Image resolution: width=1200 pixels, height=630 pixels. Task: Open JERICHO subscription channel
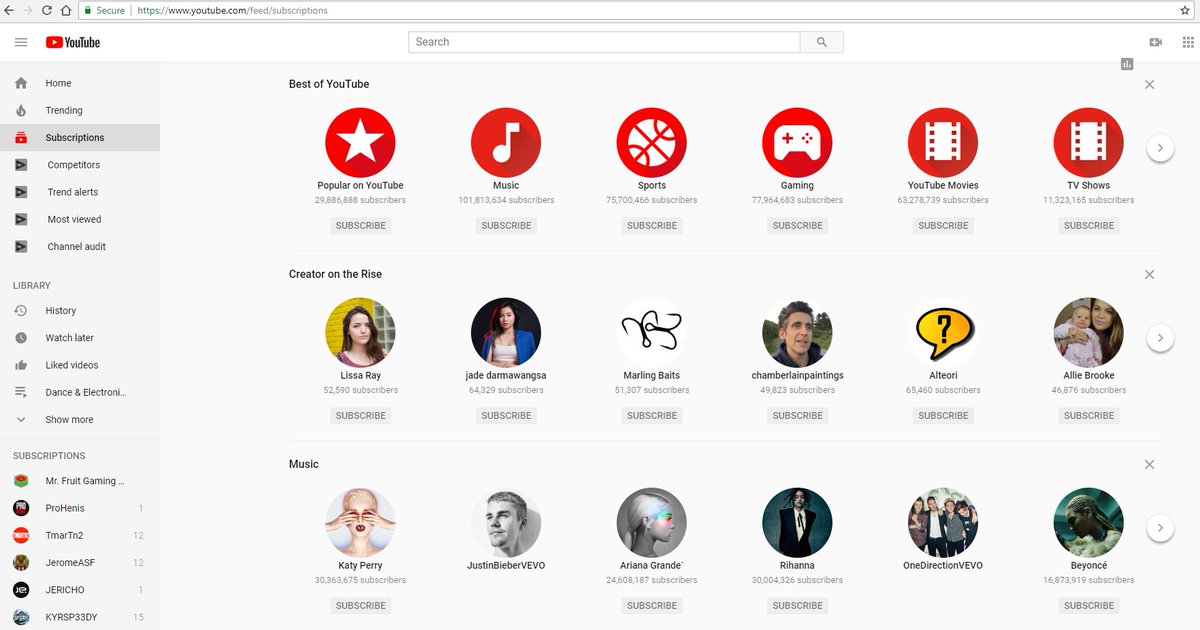(80, 590)
